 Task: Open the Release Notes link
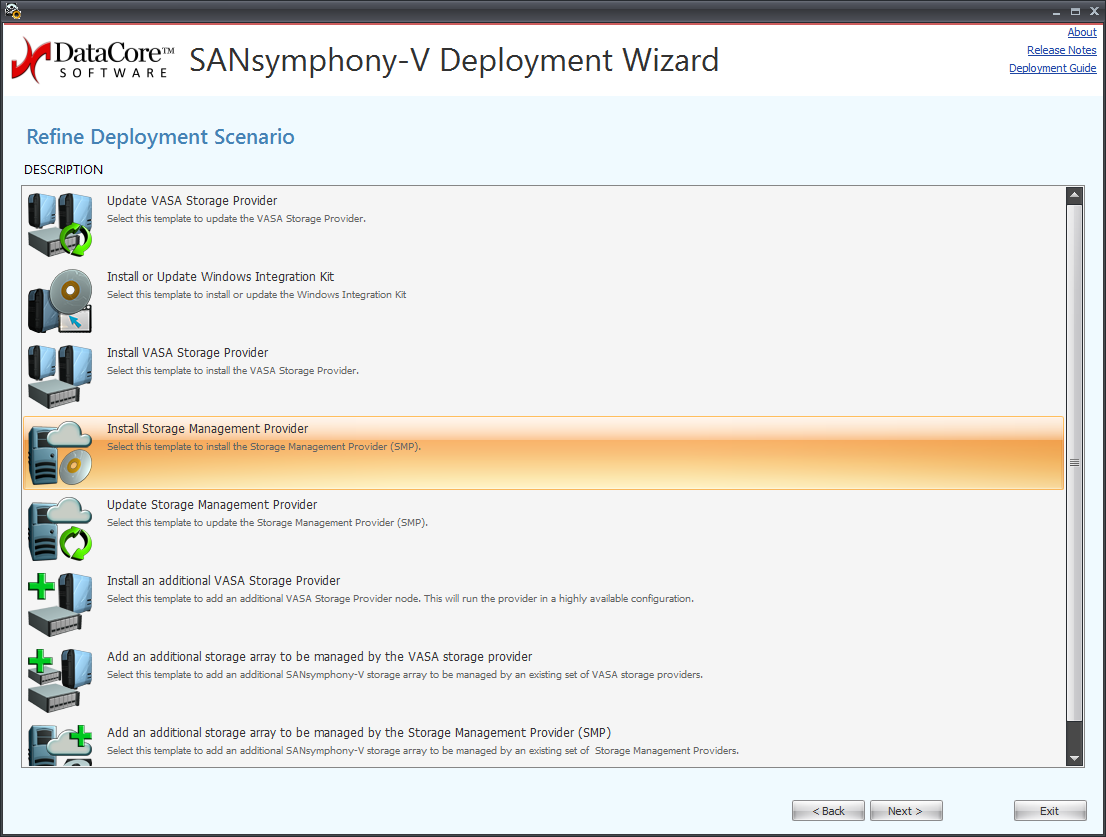(1061, 51)
